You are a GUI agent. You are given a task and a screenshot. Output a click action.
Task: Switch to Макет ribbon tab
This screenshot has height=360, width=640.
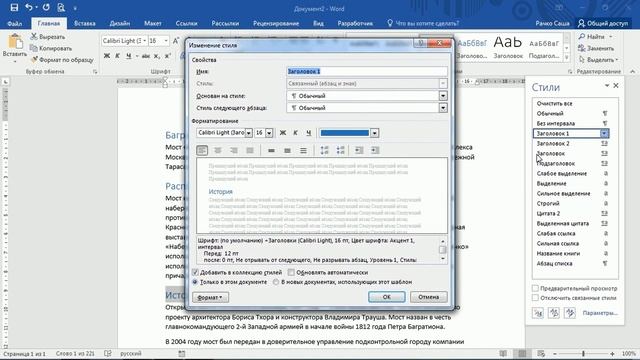pos(153,23)
